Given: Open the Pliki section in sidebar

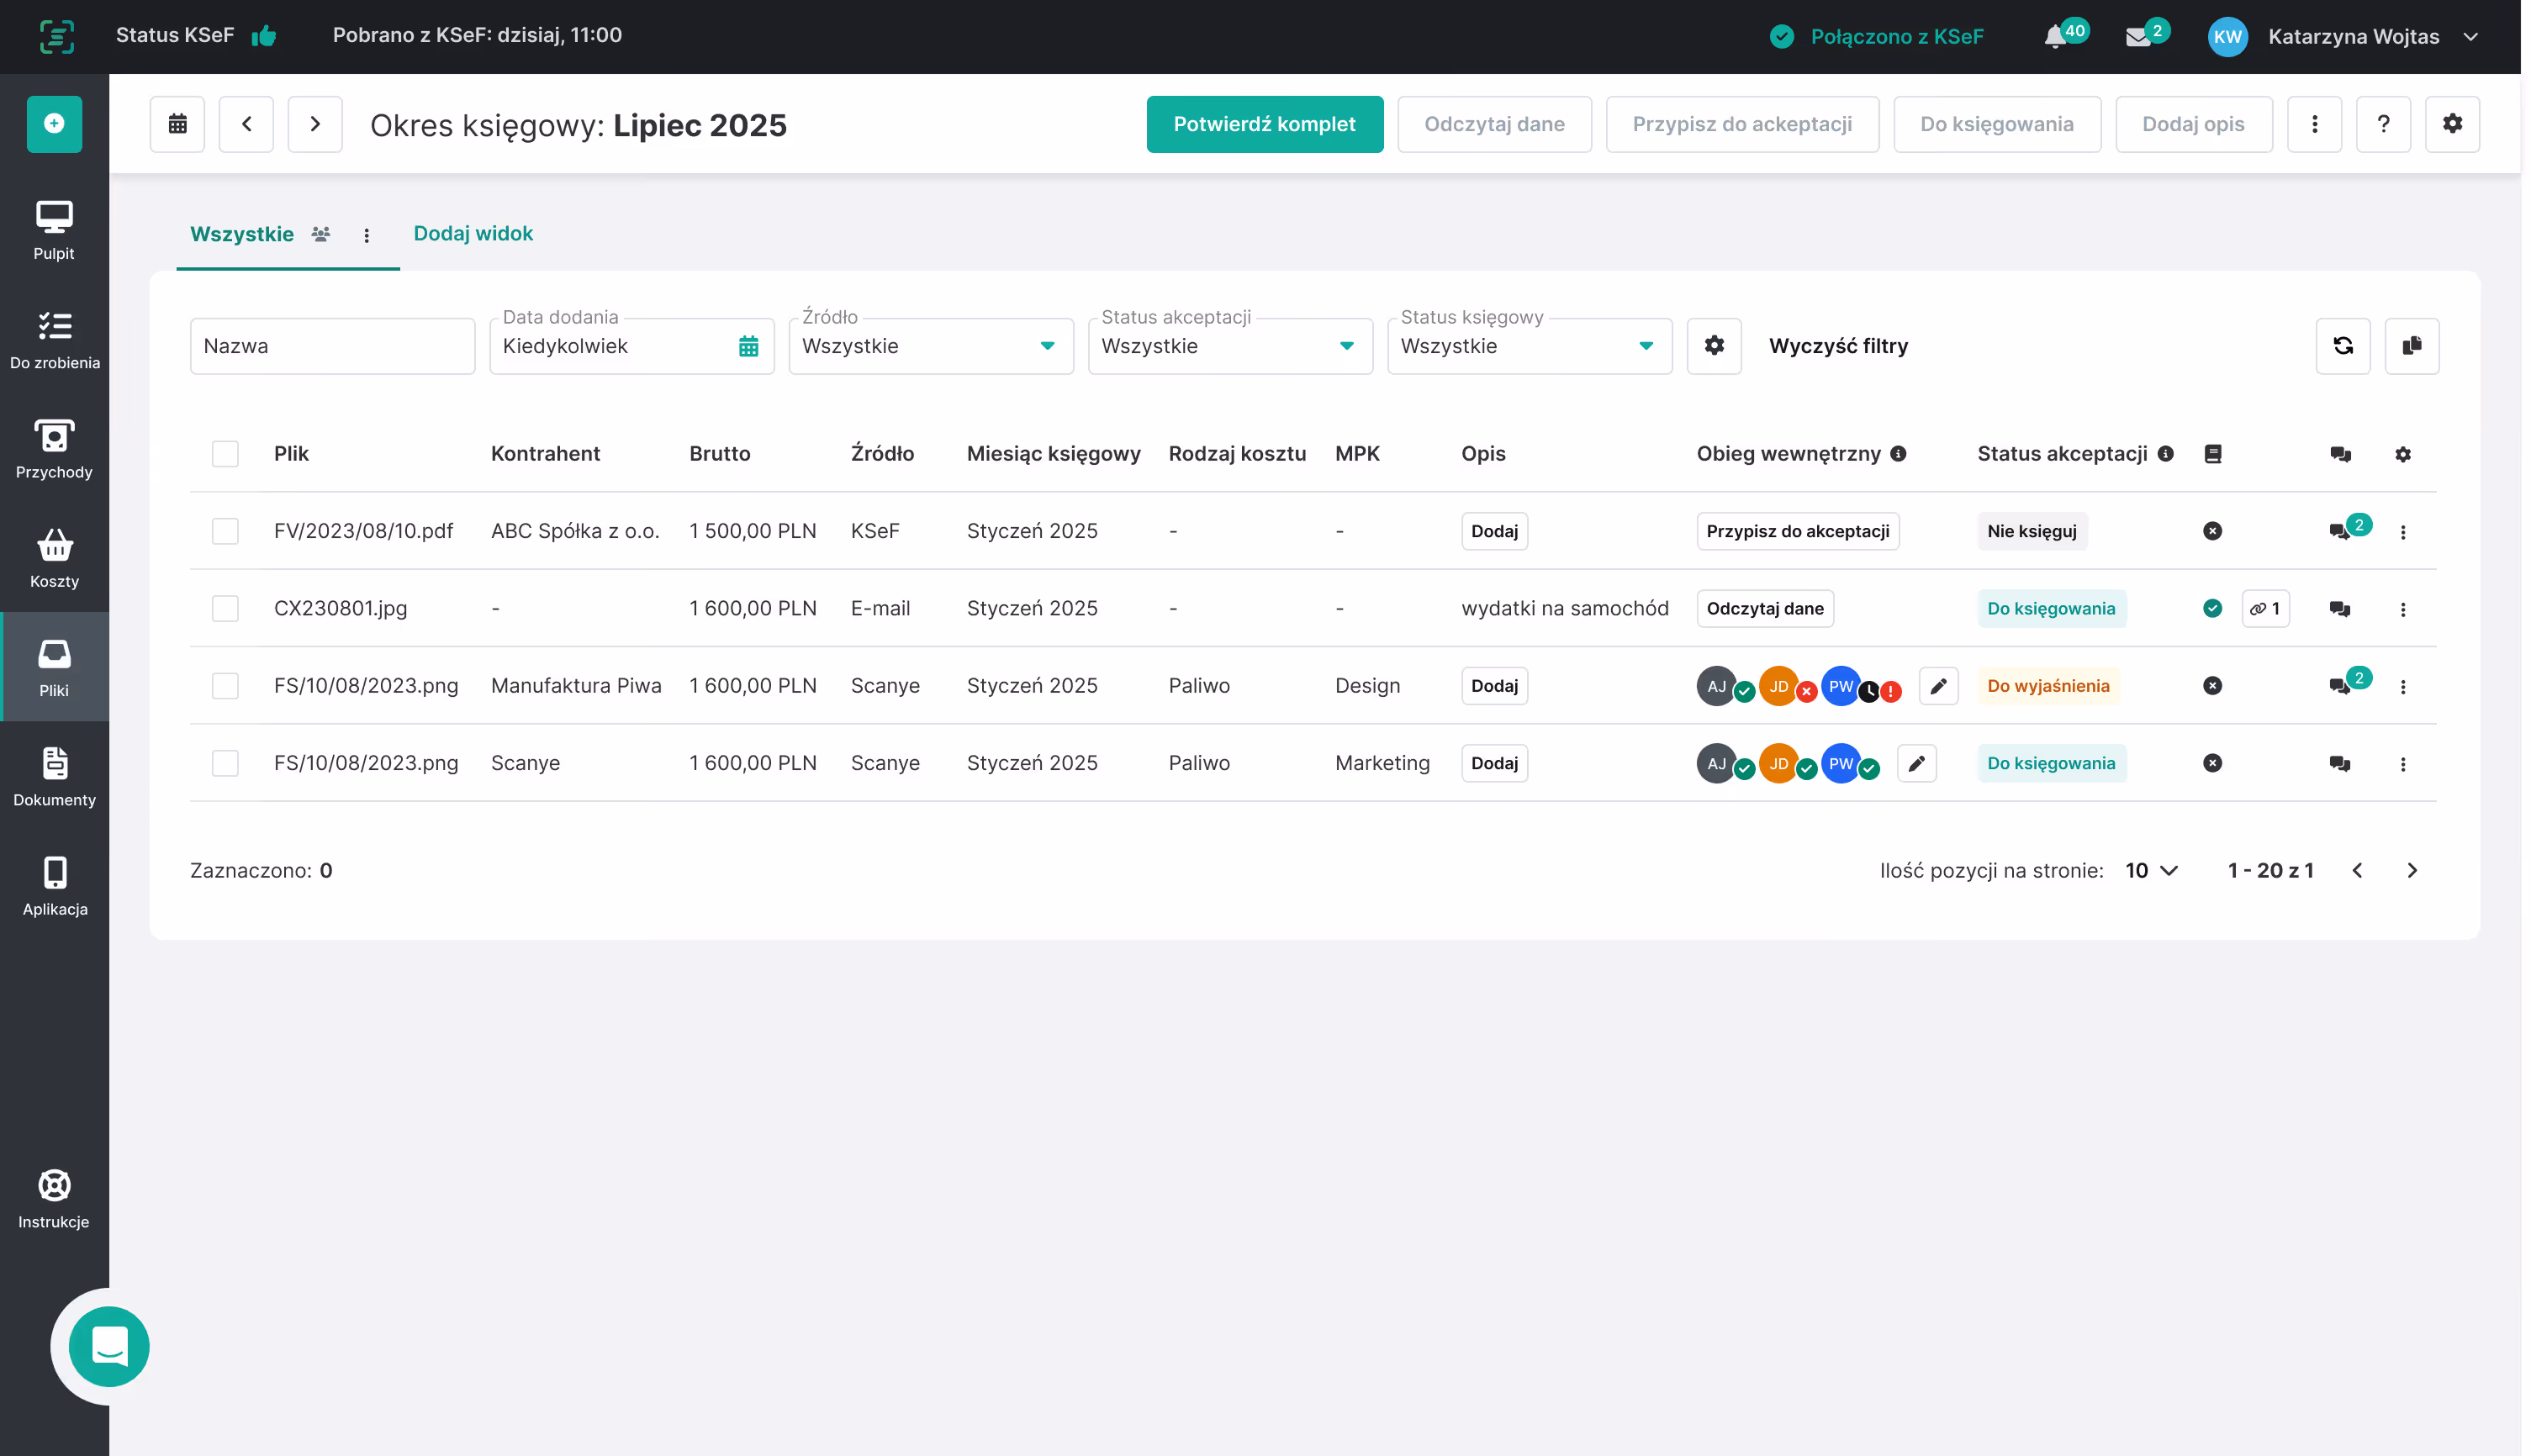Looking at the screenshot, I should (54, 668).
